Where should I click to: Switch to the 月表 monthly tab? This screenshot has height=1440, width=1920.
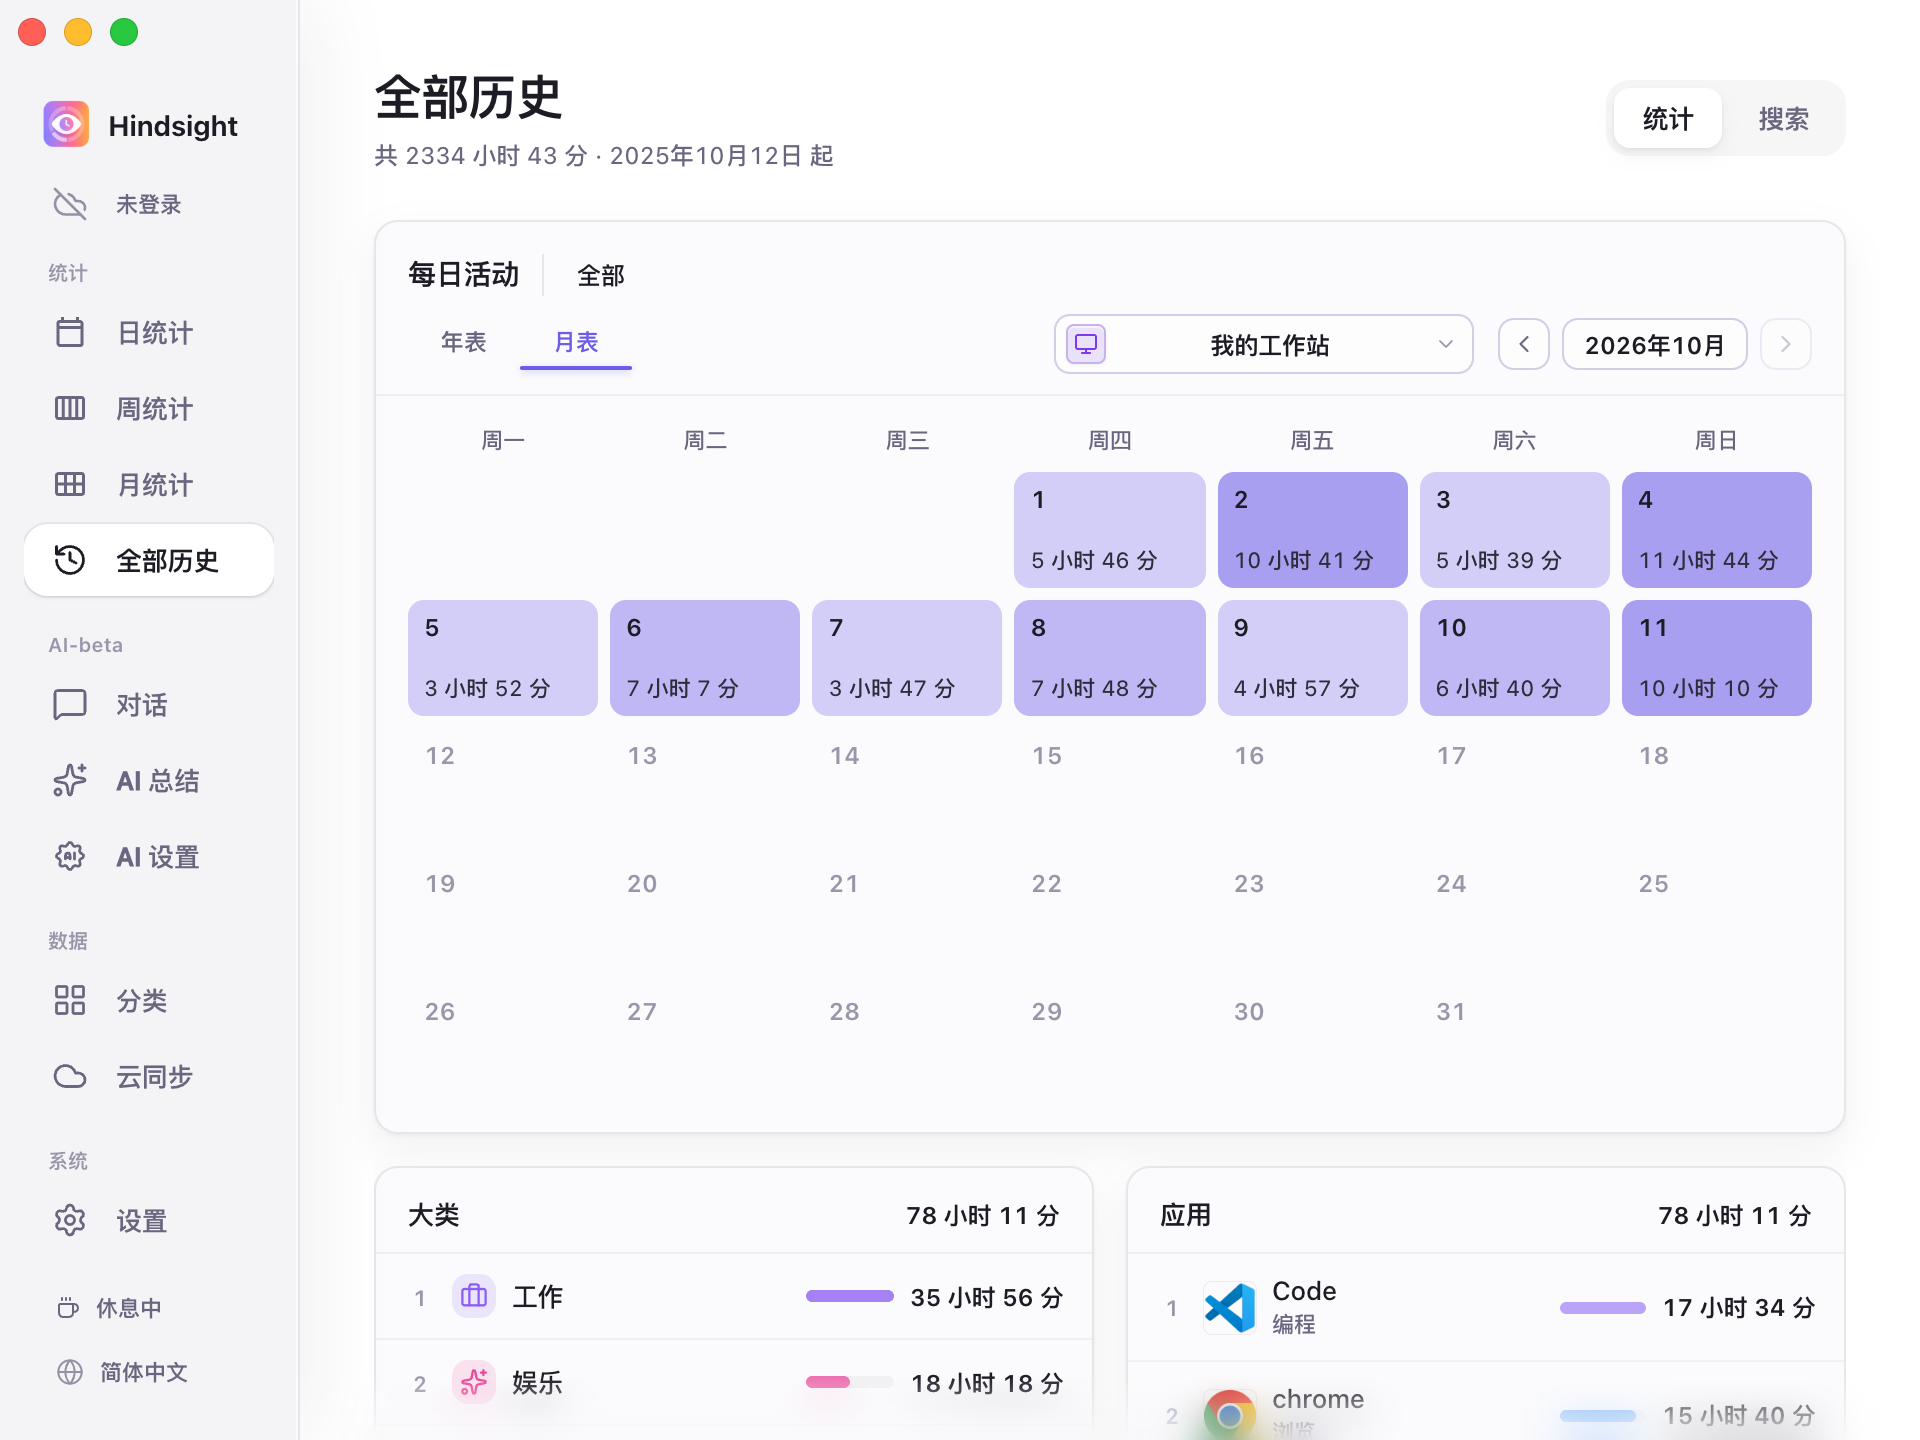(576, 343)
